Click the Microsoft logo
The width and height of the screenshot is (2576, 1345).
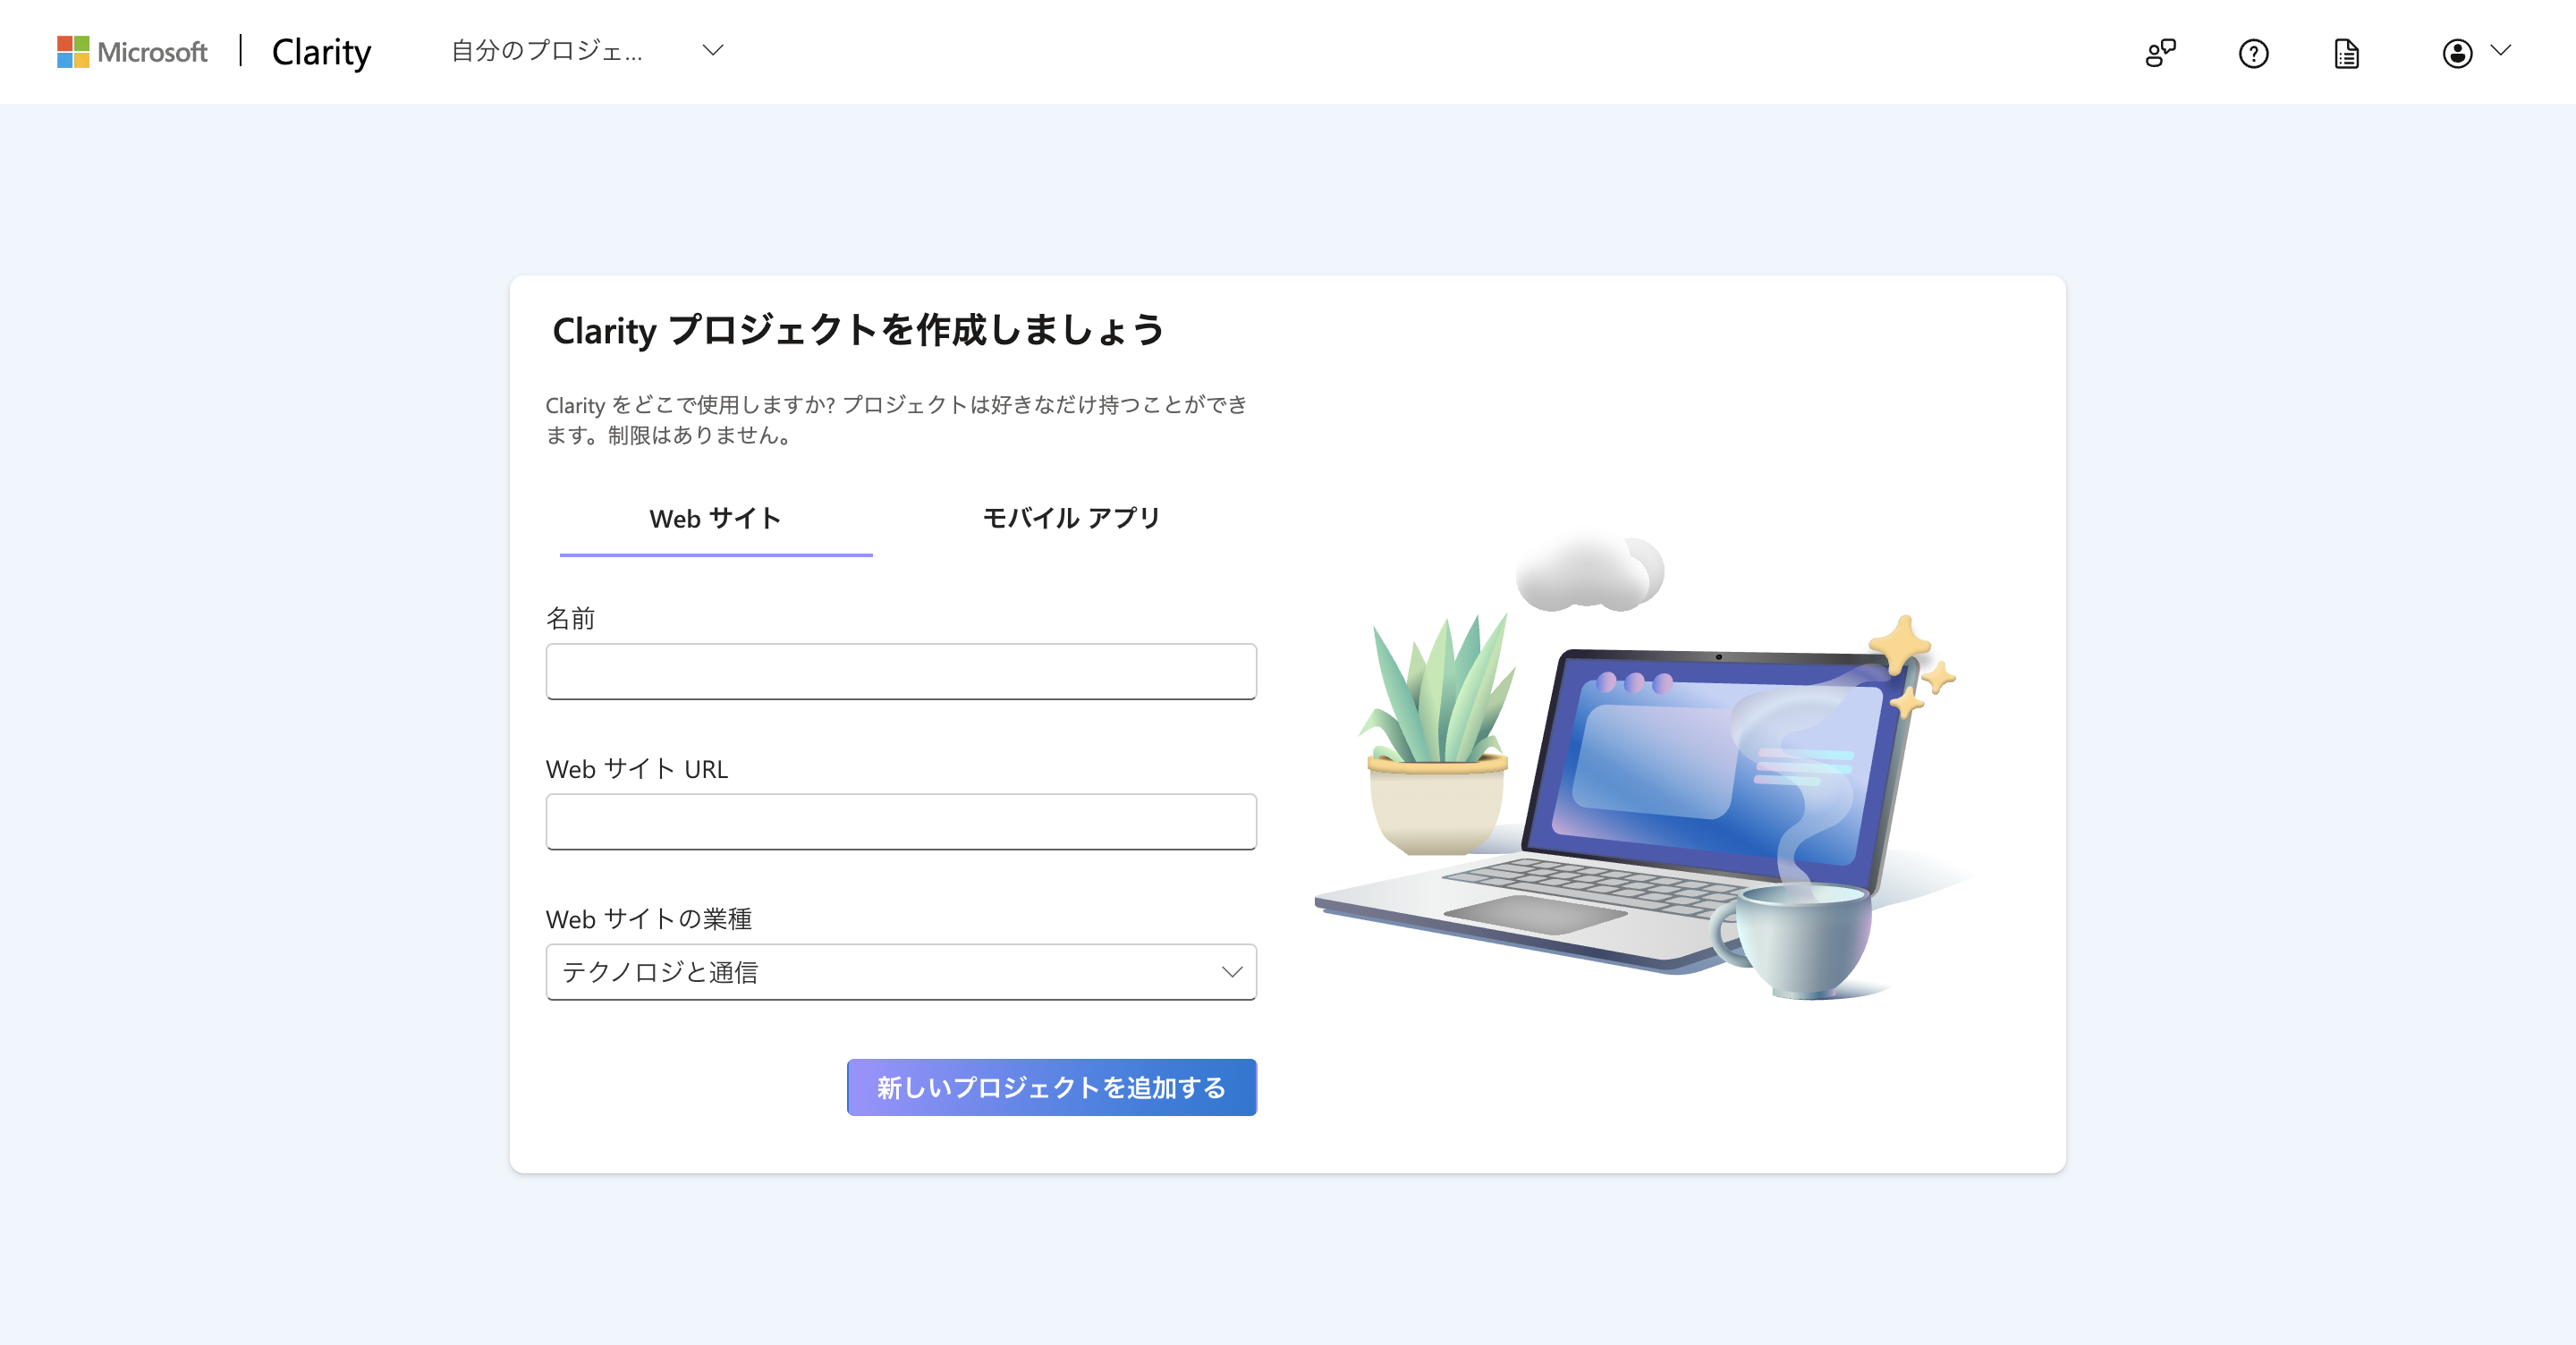point(132,52)
